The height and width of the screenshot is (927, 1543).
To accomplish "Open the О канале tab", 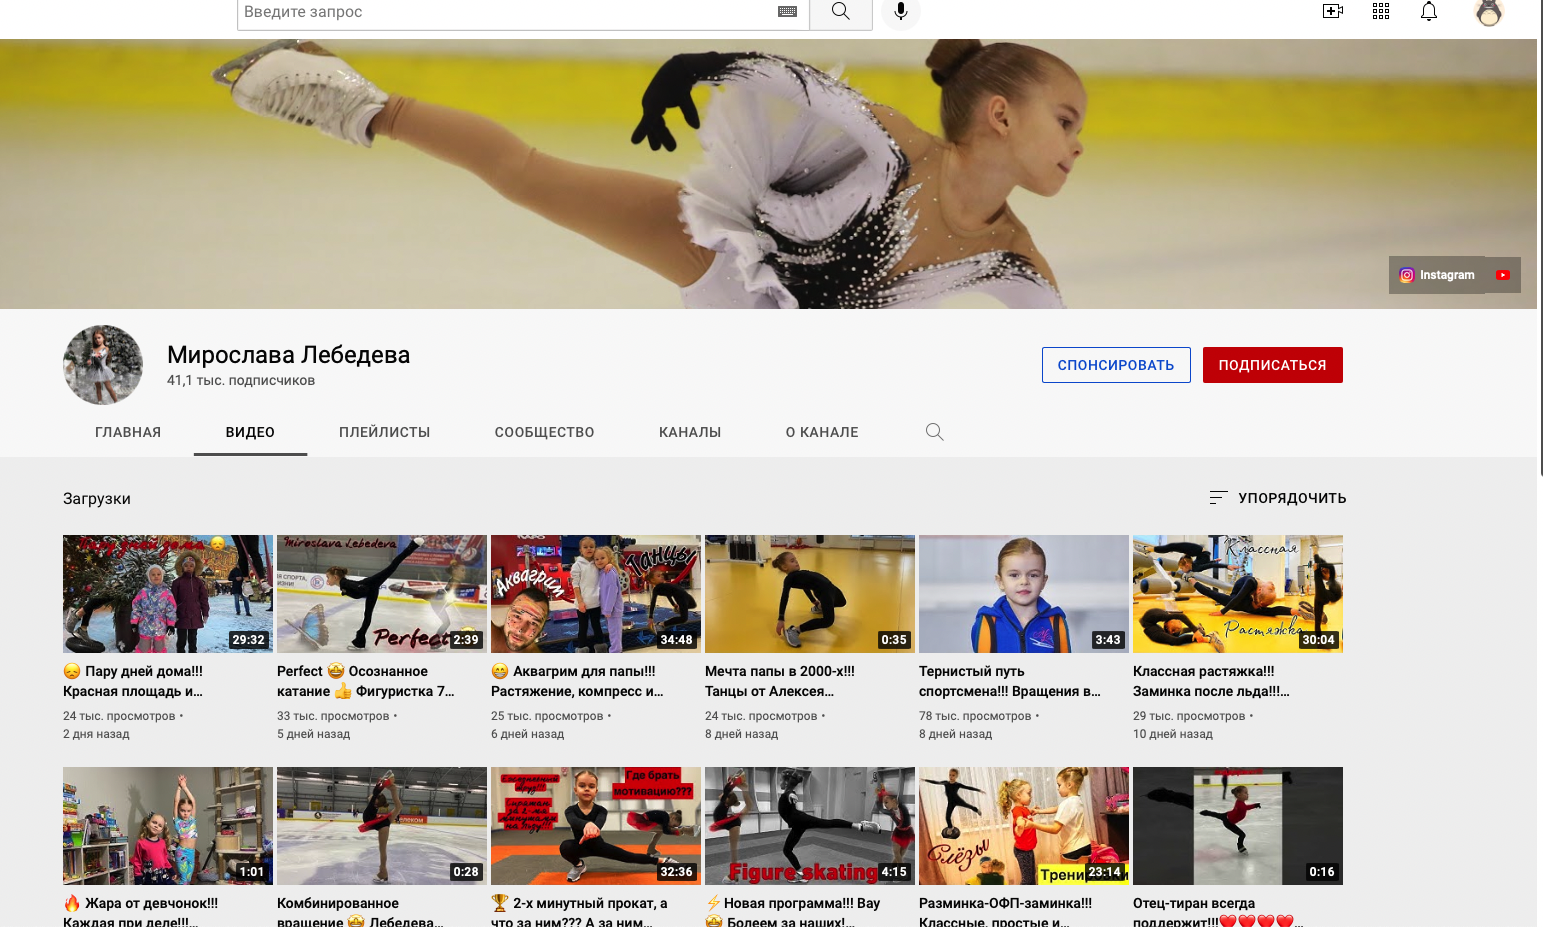I will click(x=821, y=432).
